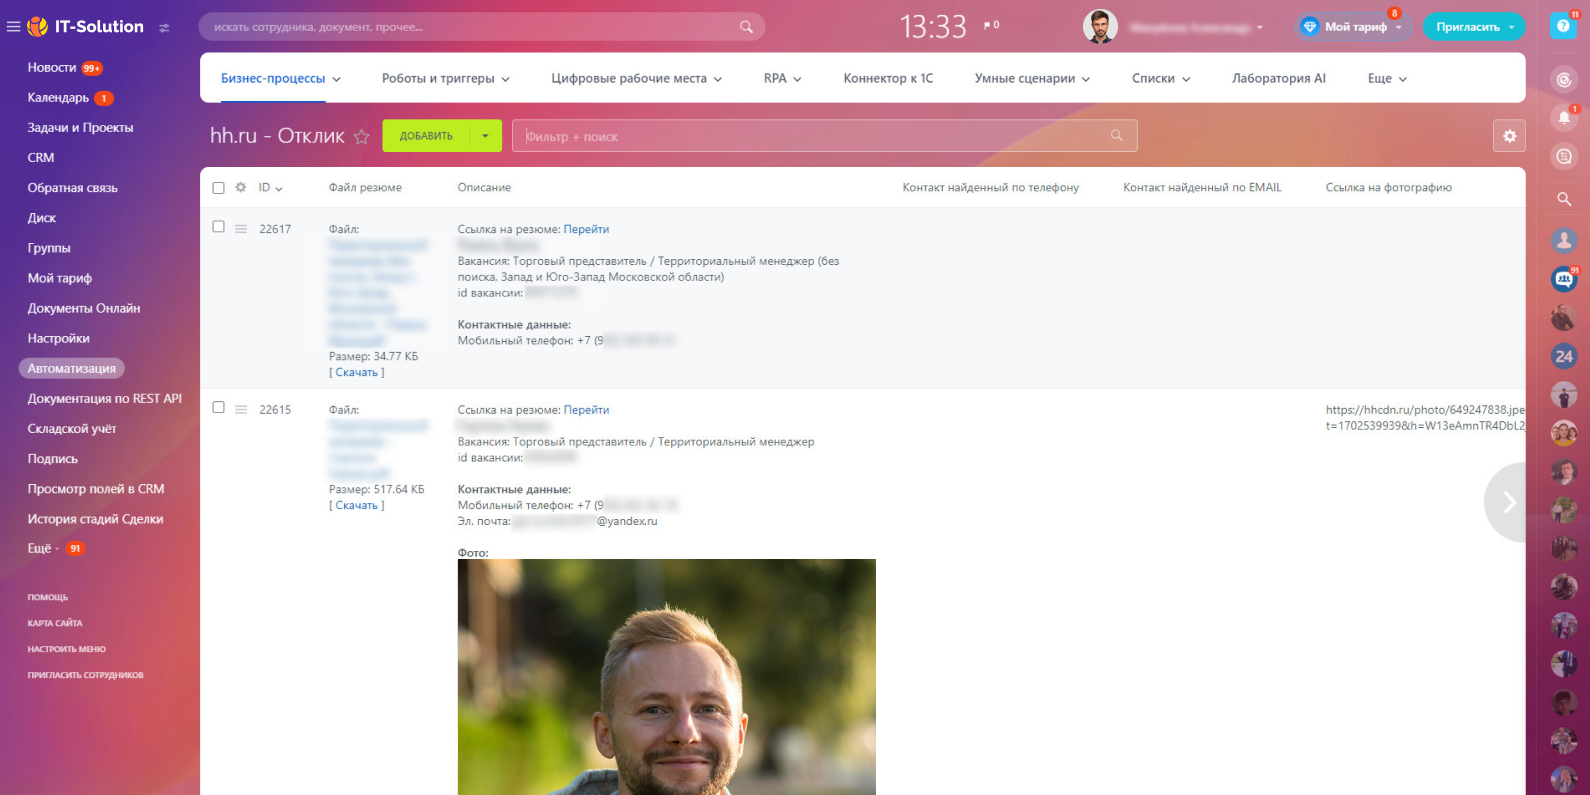Click the magnifier icon in the top search bar

[x=746, y=27]
